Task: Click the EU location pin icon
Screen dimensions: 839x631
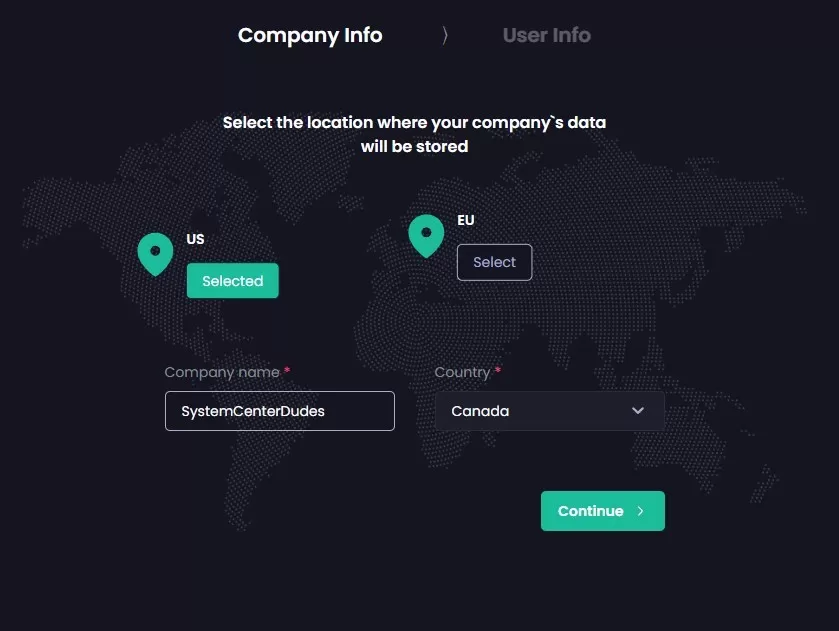Action: [x=426, y=235]
